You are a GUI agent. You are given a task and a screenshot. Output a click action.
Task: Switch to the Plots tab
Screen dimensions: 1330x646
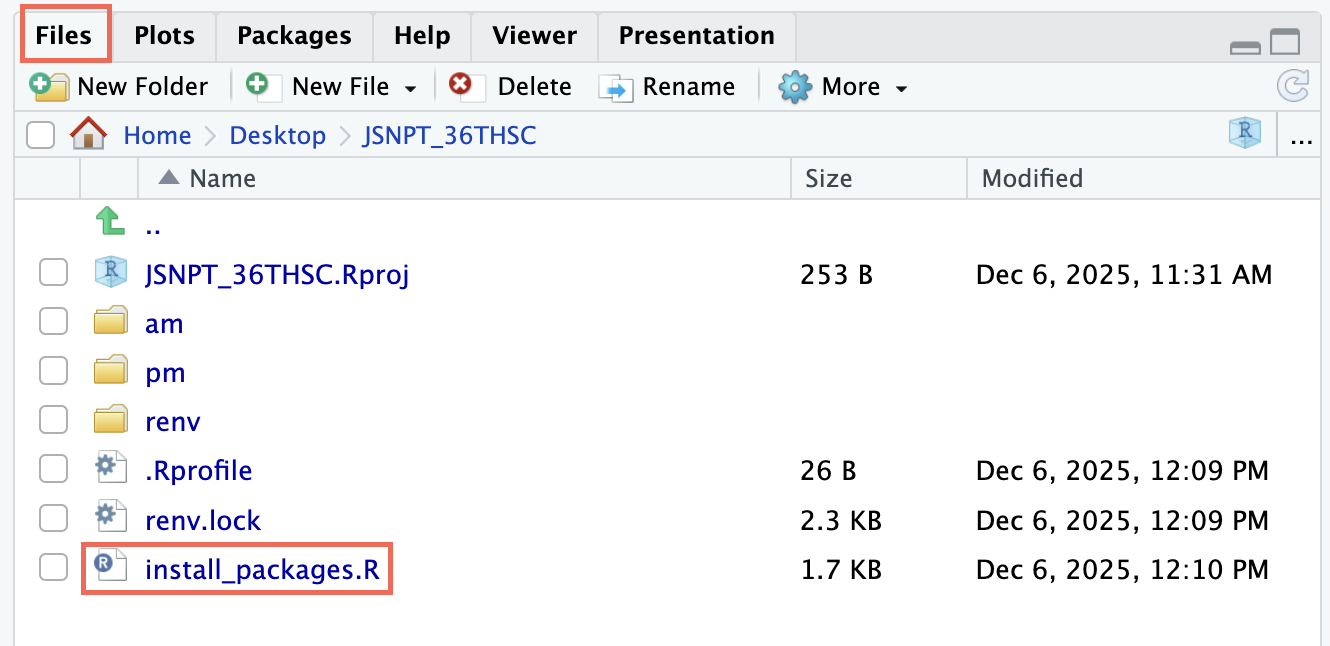coord(164,36)
